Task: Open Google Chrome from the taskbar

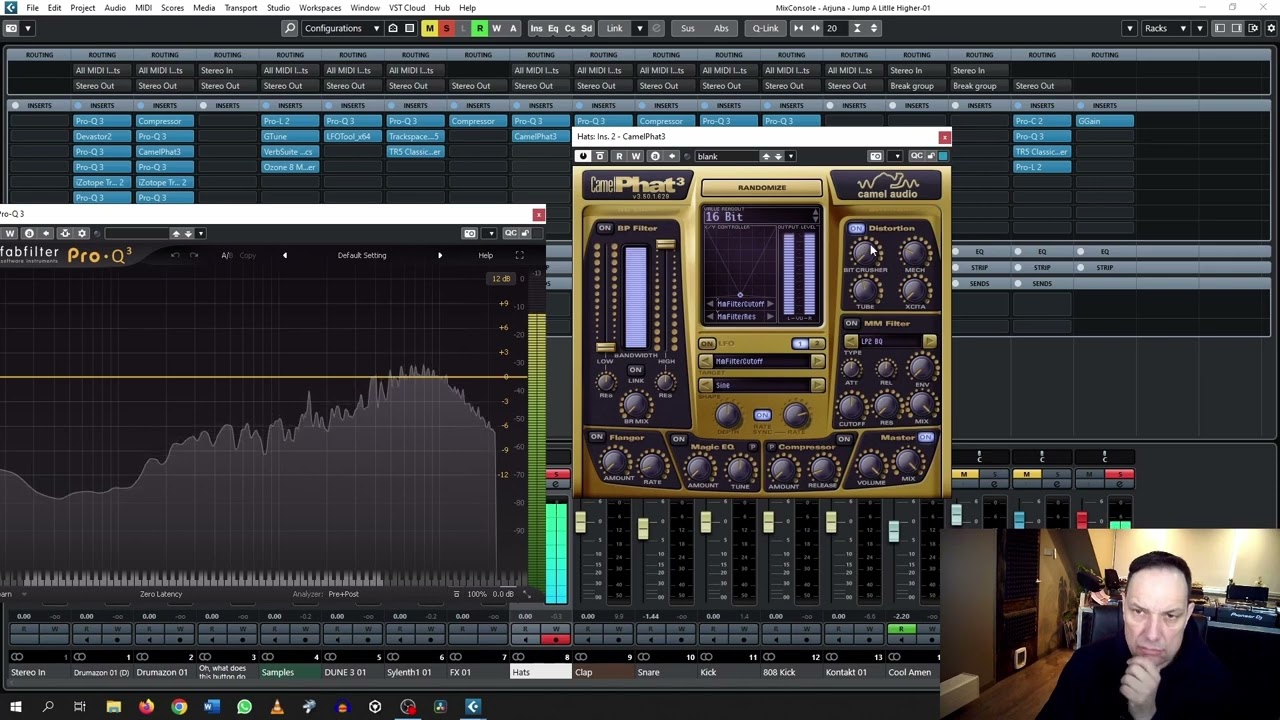Action: coord(179,707)
